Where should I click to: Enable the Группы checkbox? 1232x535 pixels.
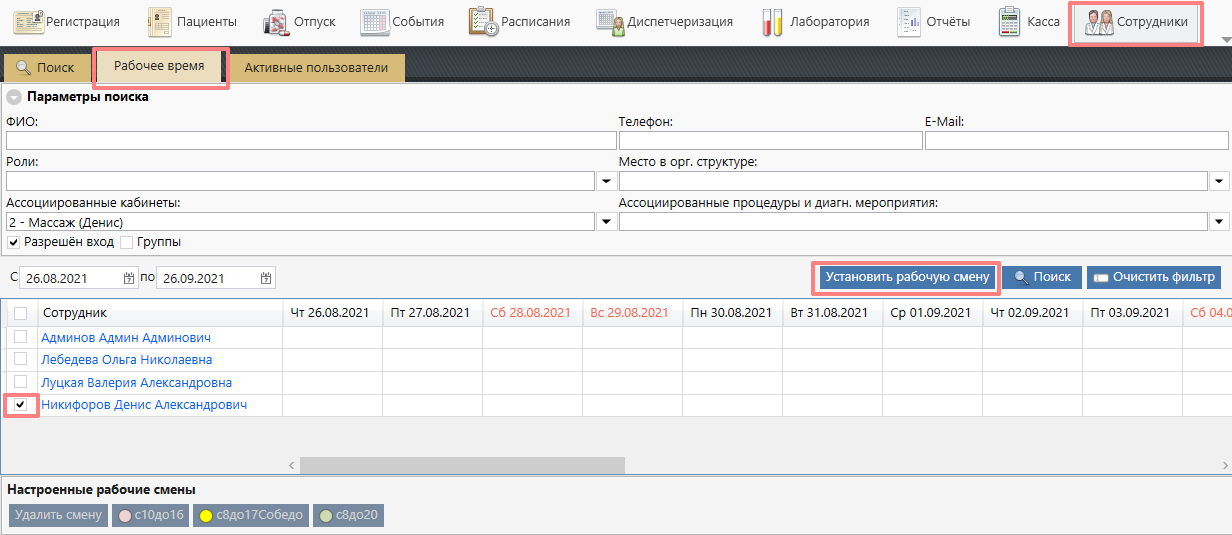(x=126, y=242)
